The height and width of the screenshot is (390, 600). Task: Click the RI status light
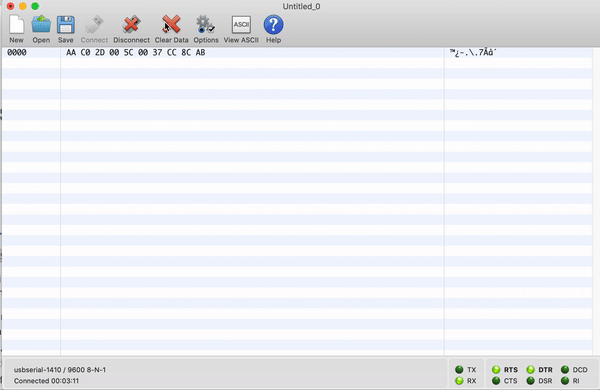[x=565, y=380]
